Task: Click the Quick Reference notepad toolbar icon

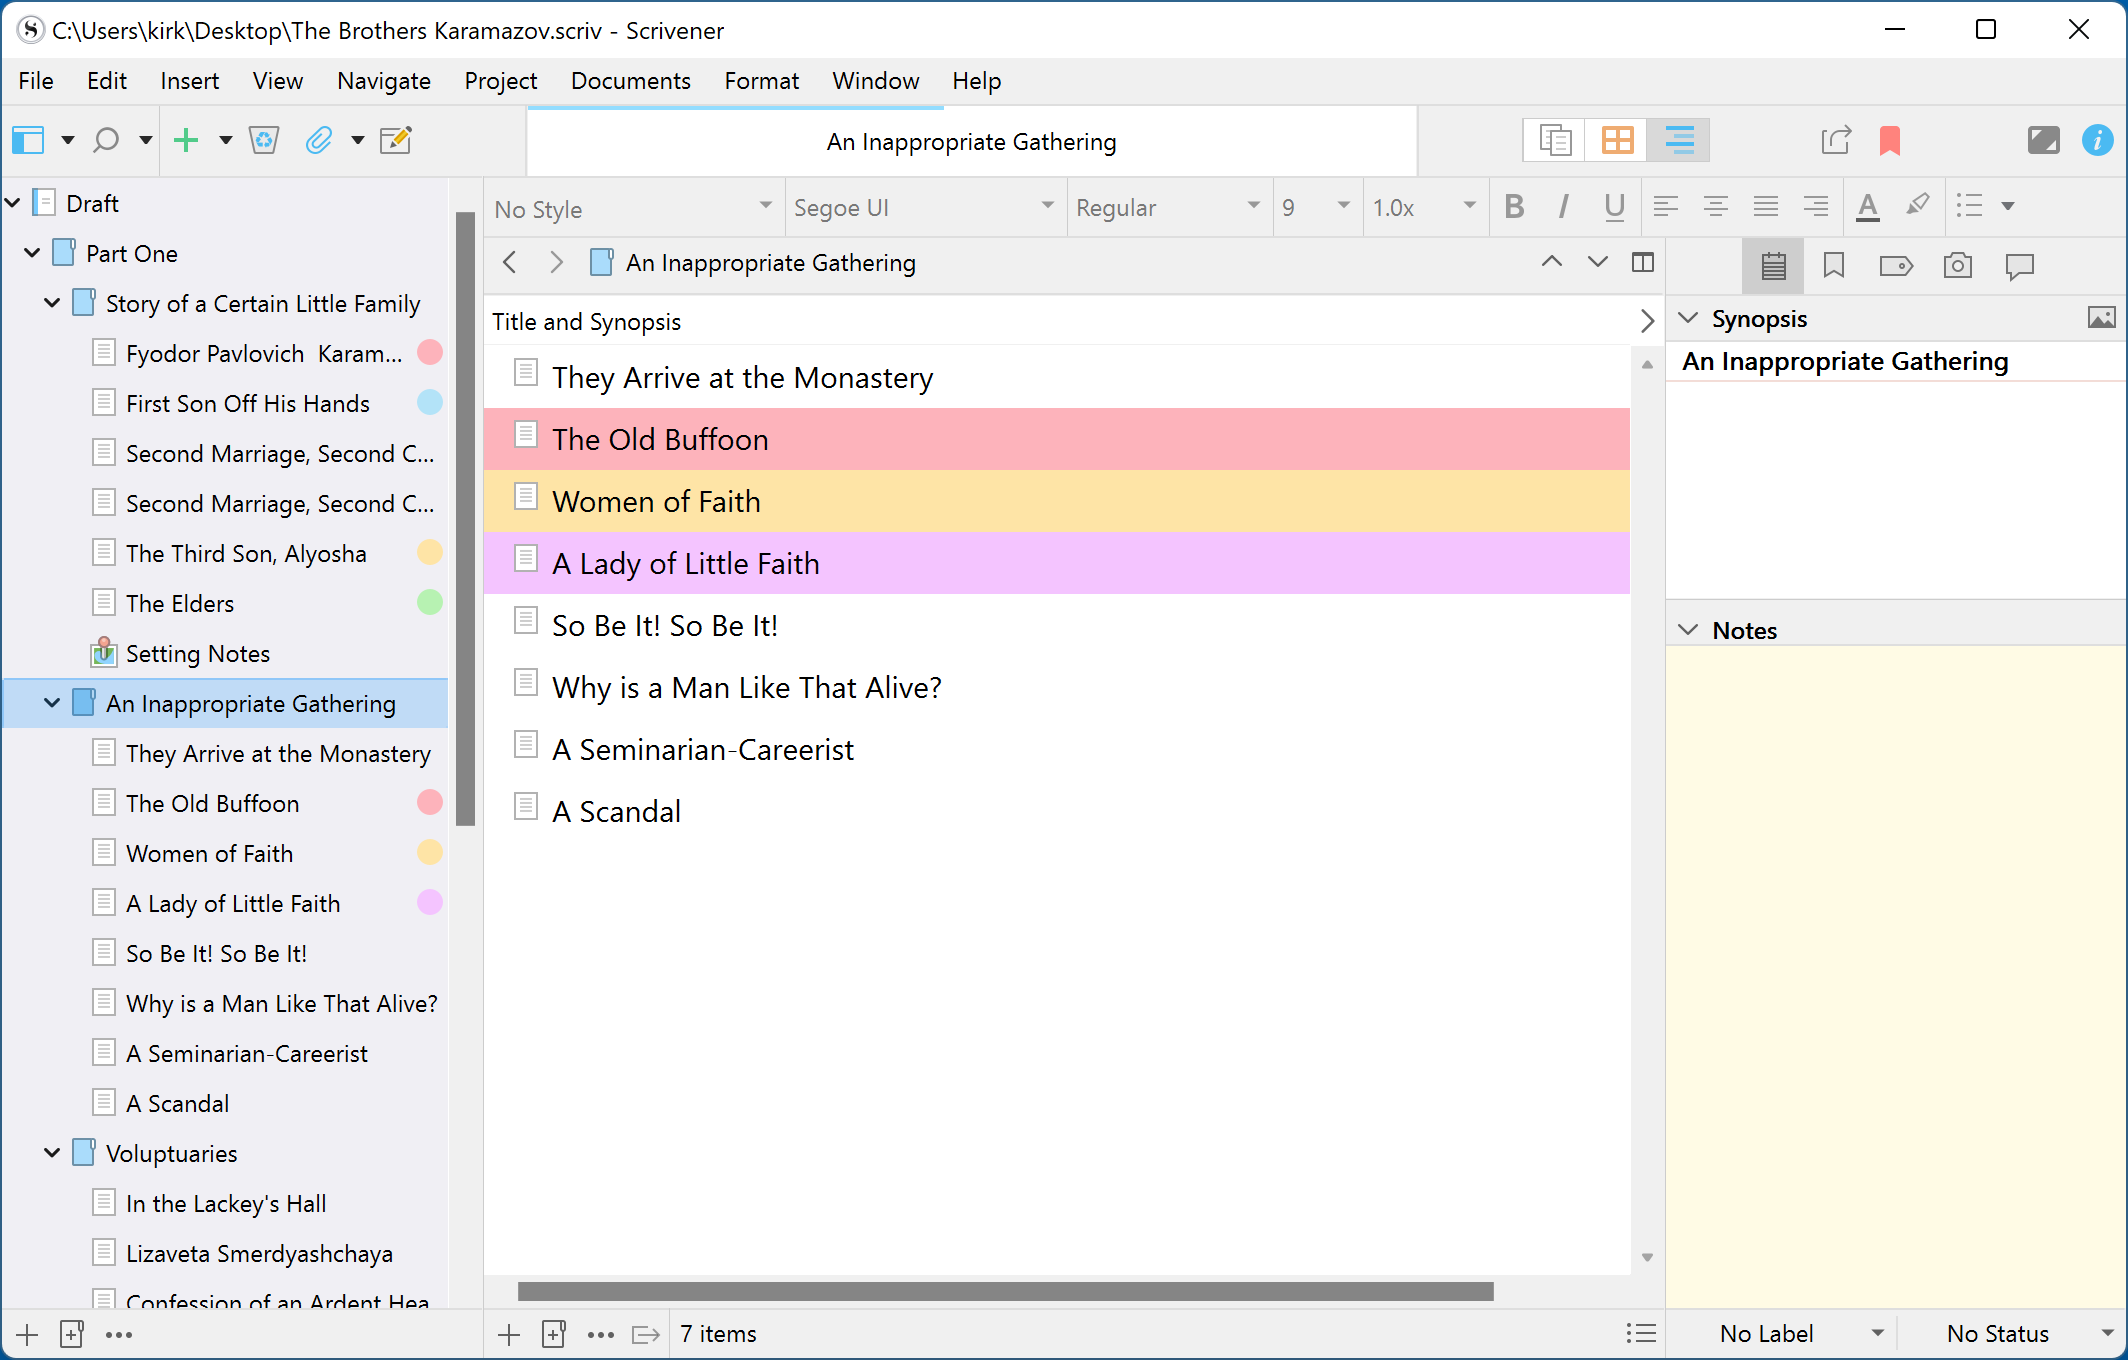Action: [396, 140]
